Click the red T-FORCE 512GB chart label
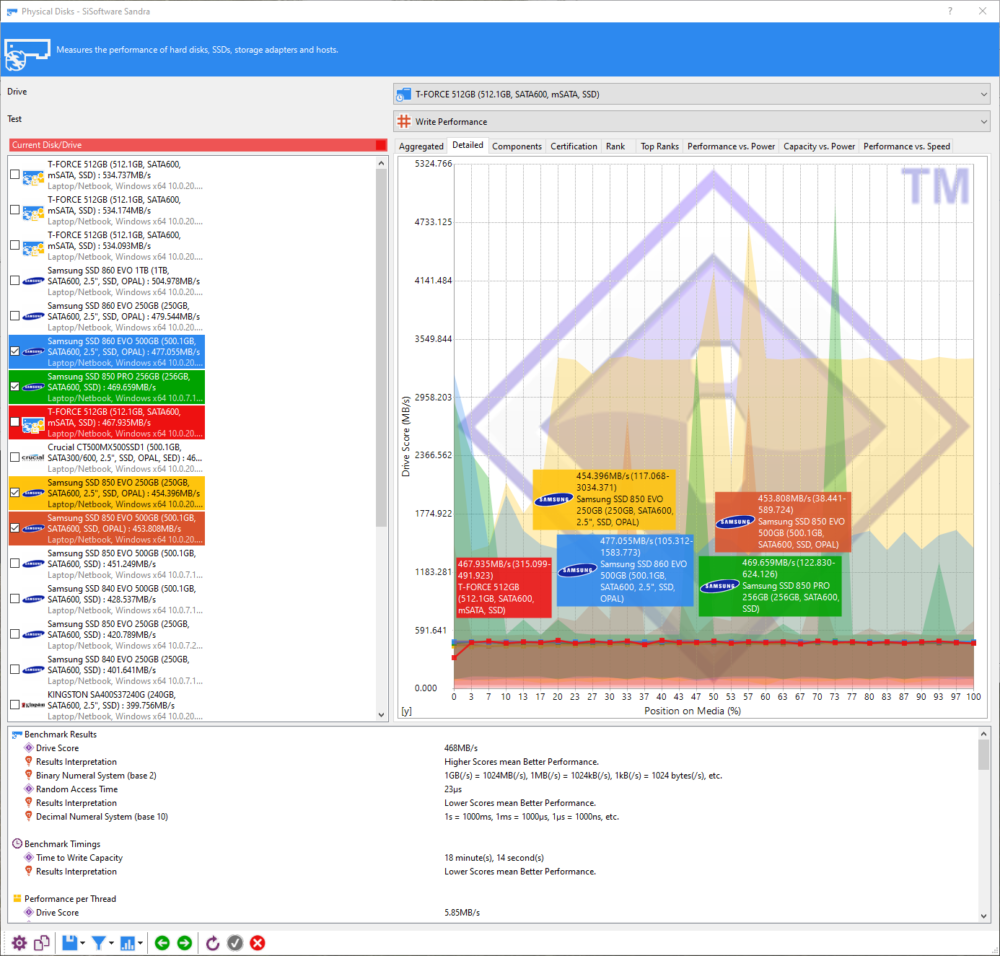1000x956 pixels. click(x=504, y=587)
